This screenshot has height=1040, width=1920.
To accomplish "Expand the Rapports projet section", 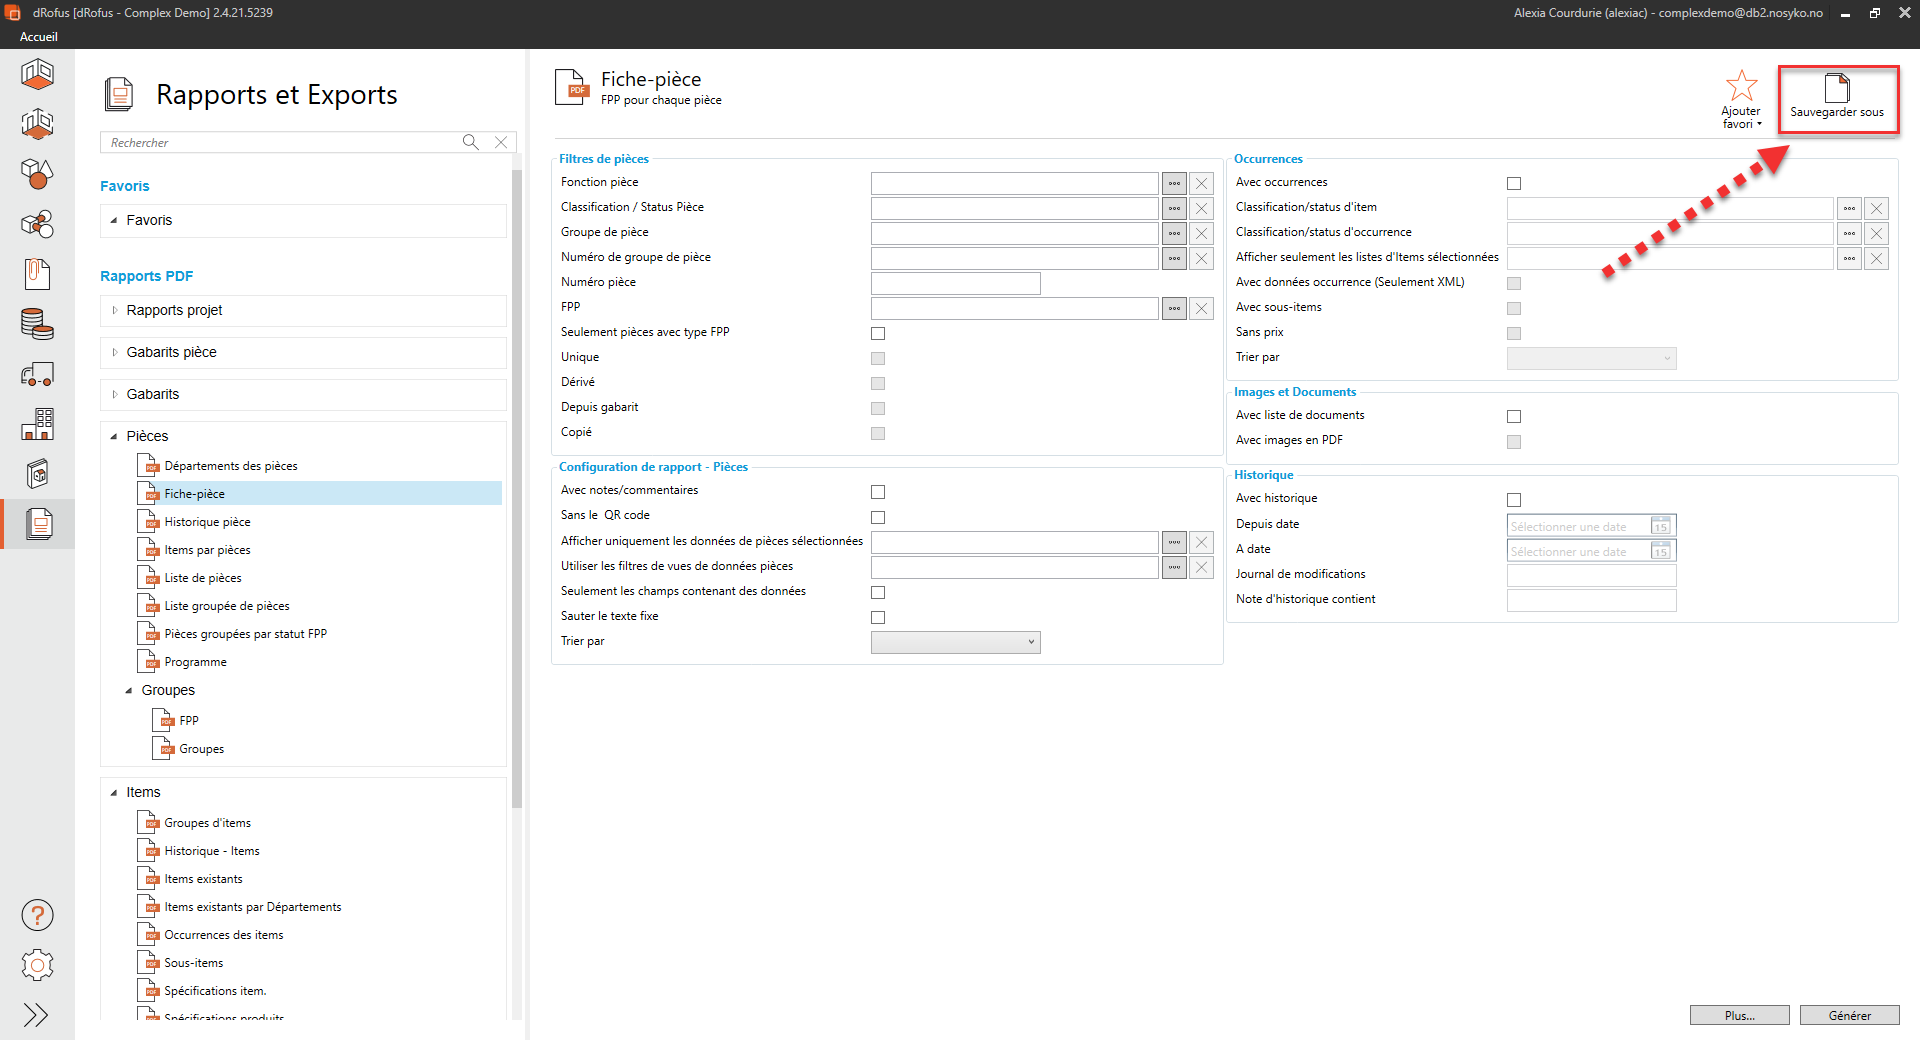I will click(x=115, y=310).
